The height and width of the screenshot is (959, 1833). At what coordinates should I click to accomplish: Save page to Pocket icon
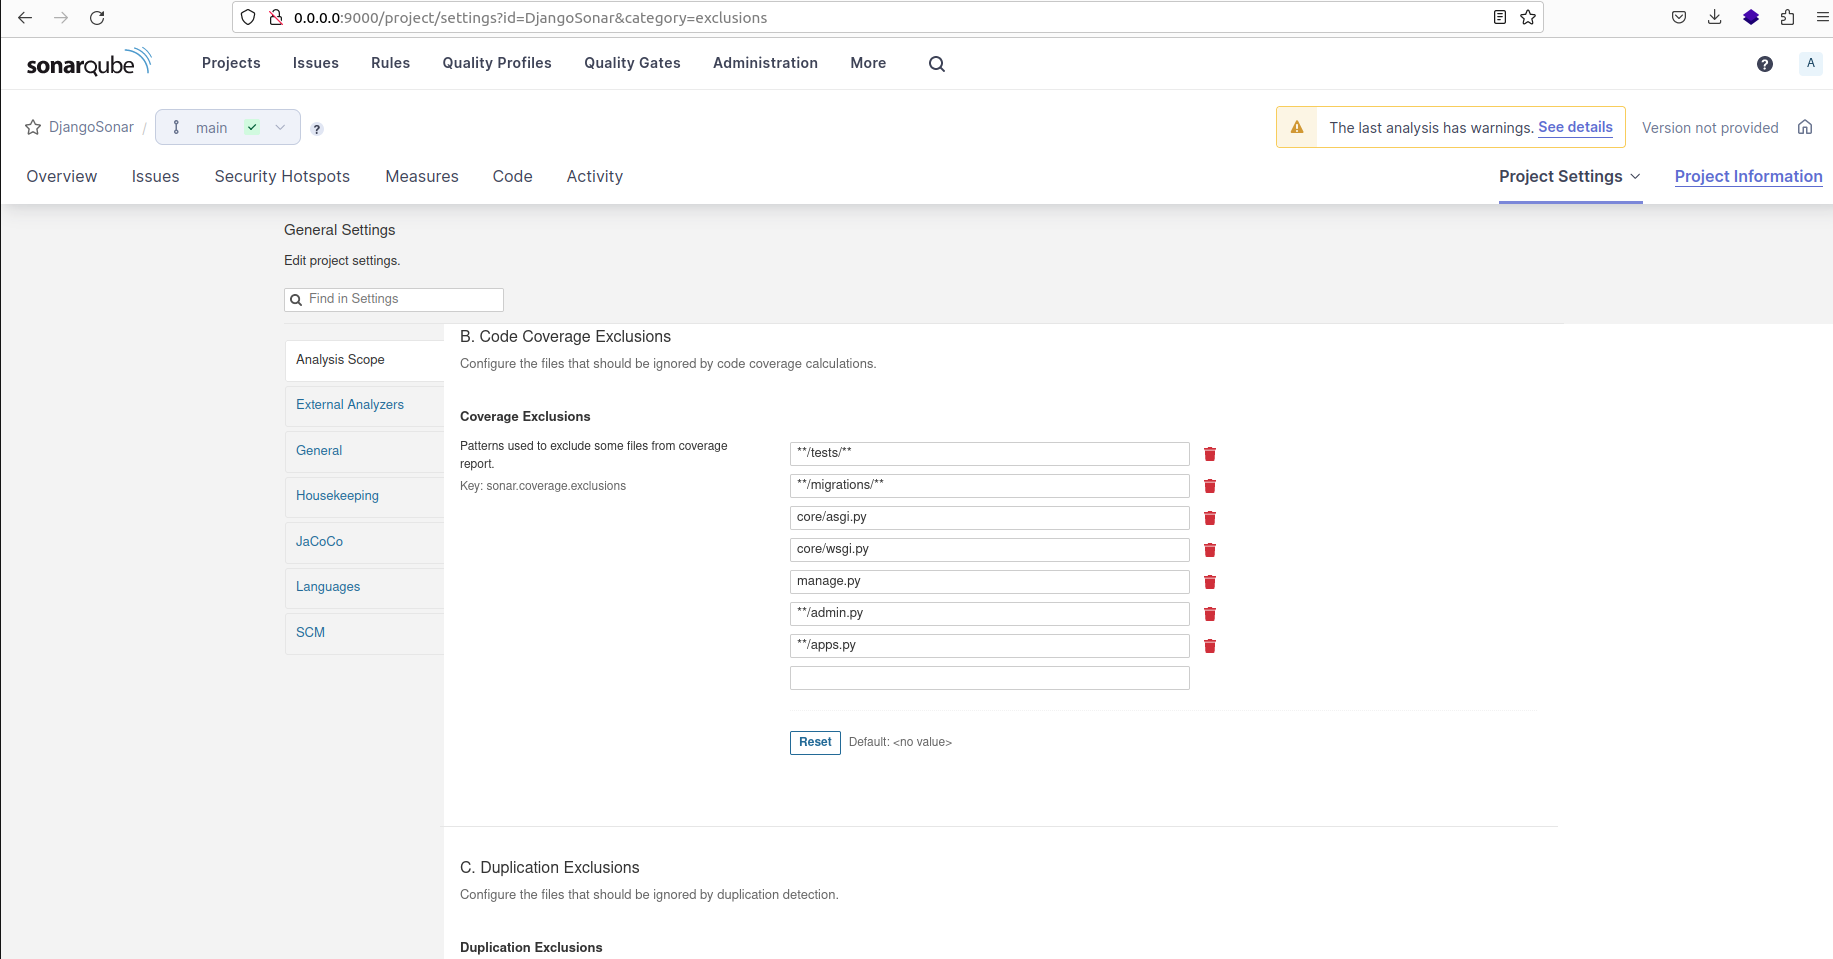pyautogui.click(x=1679, y=17)
